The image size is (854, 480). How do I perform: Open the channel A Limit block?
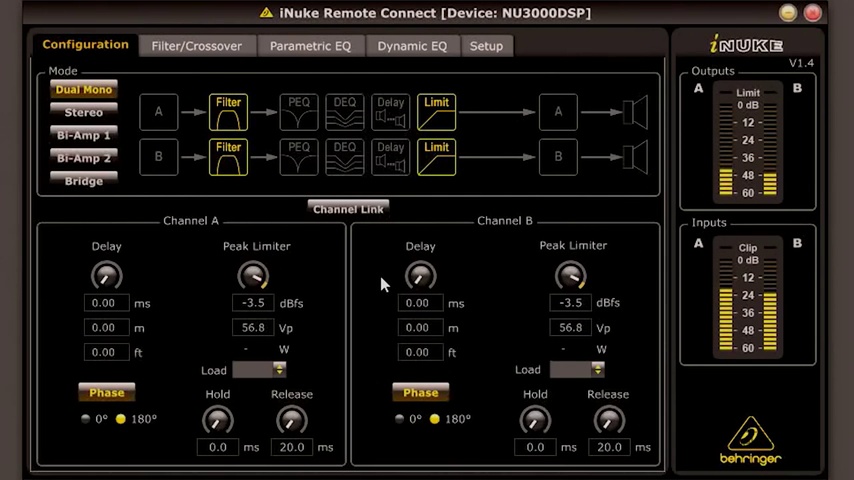(x=436, y=112)
